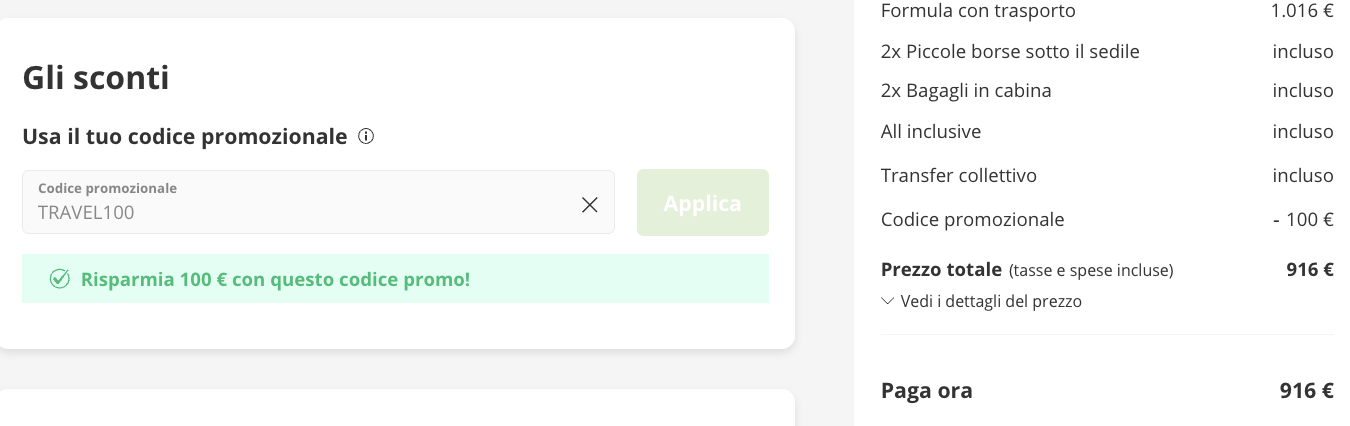Click the info icon beside promo code heading
Image resolution: width=1350 pixels, height=426 pixels.
coord(366,137)
